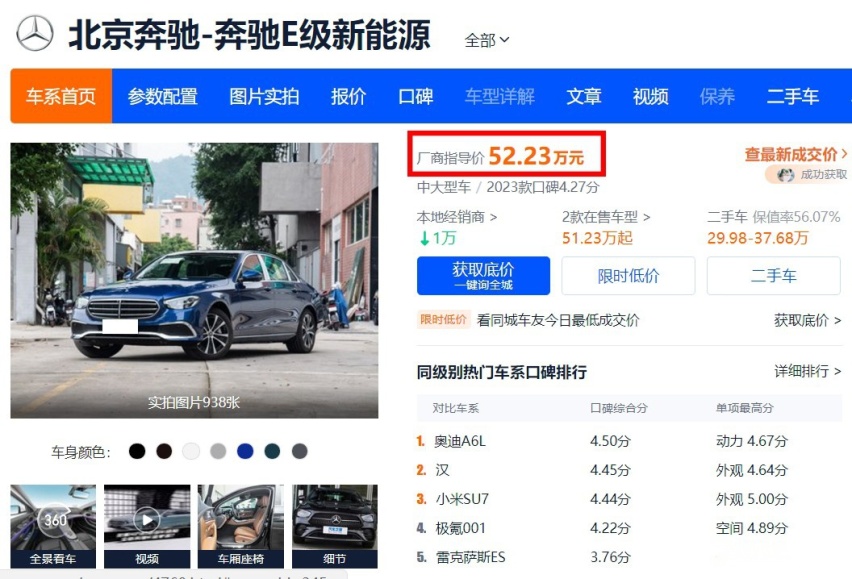Image resolution: width=852 pixels, height=579 pixels.
Task: Open 本地经销商 link
Action: point(456,217)
